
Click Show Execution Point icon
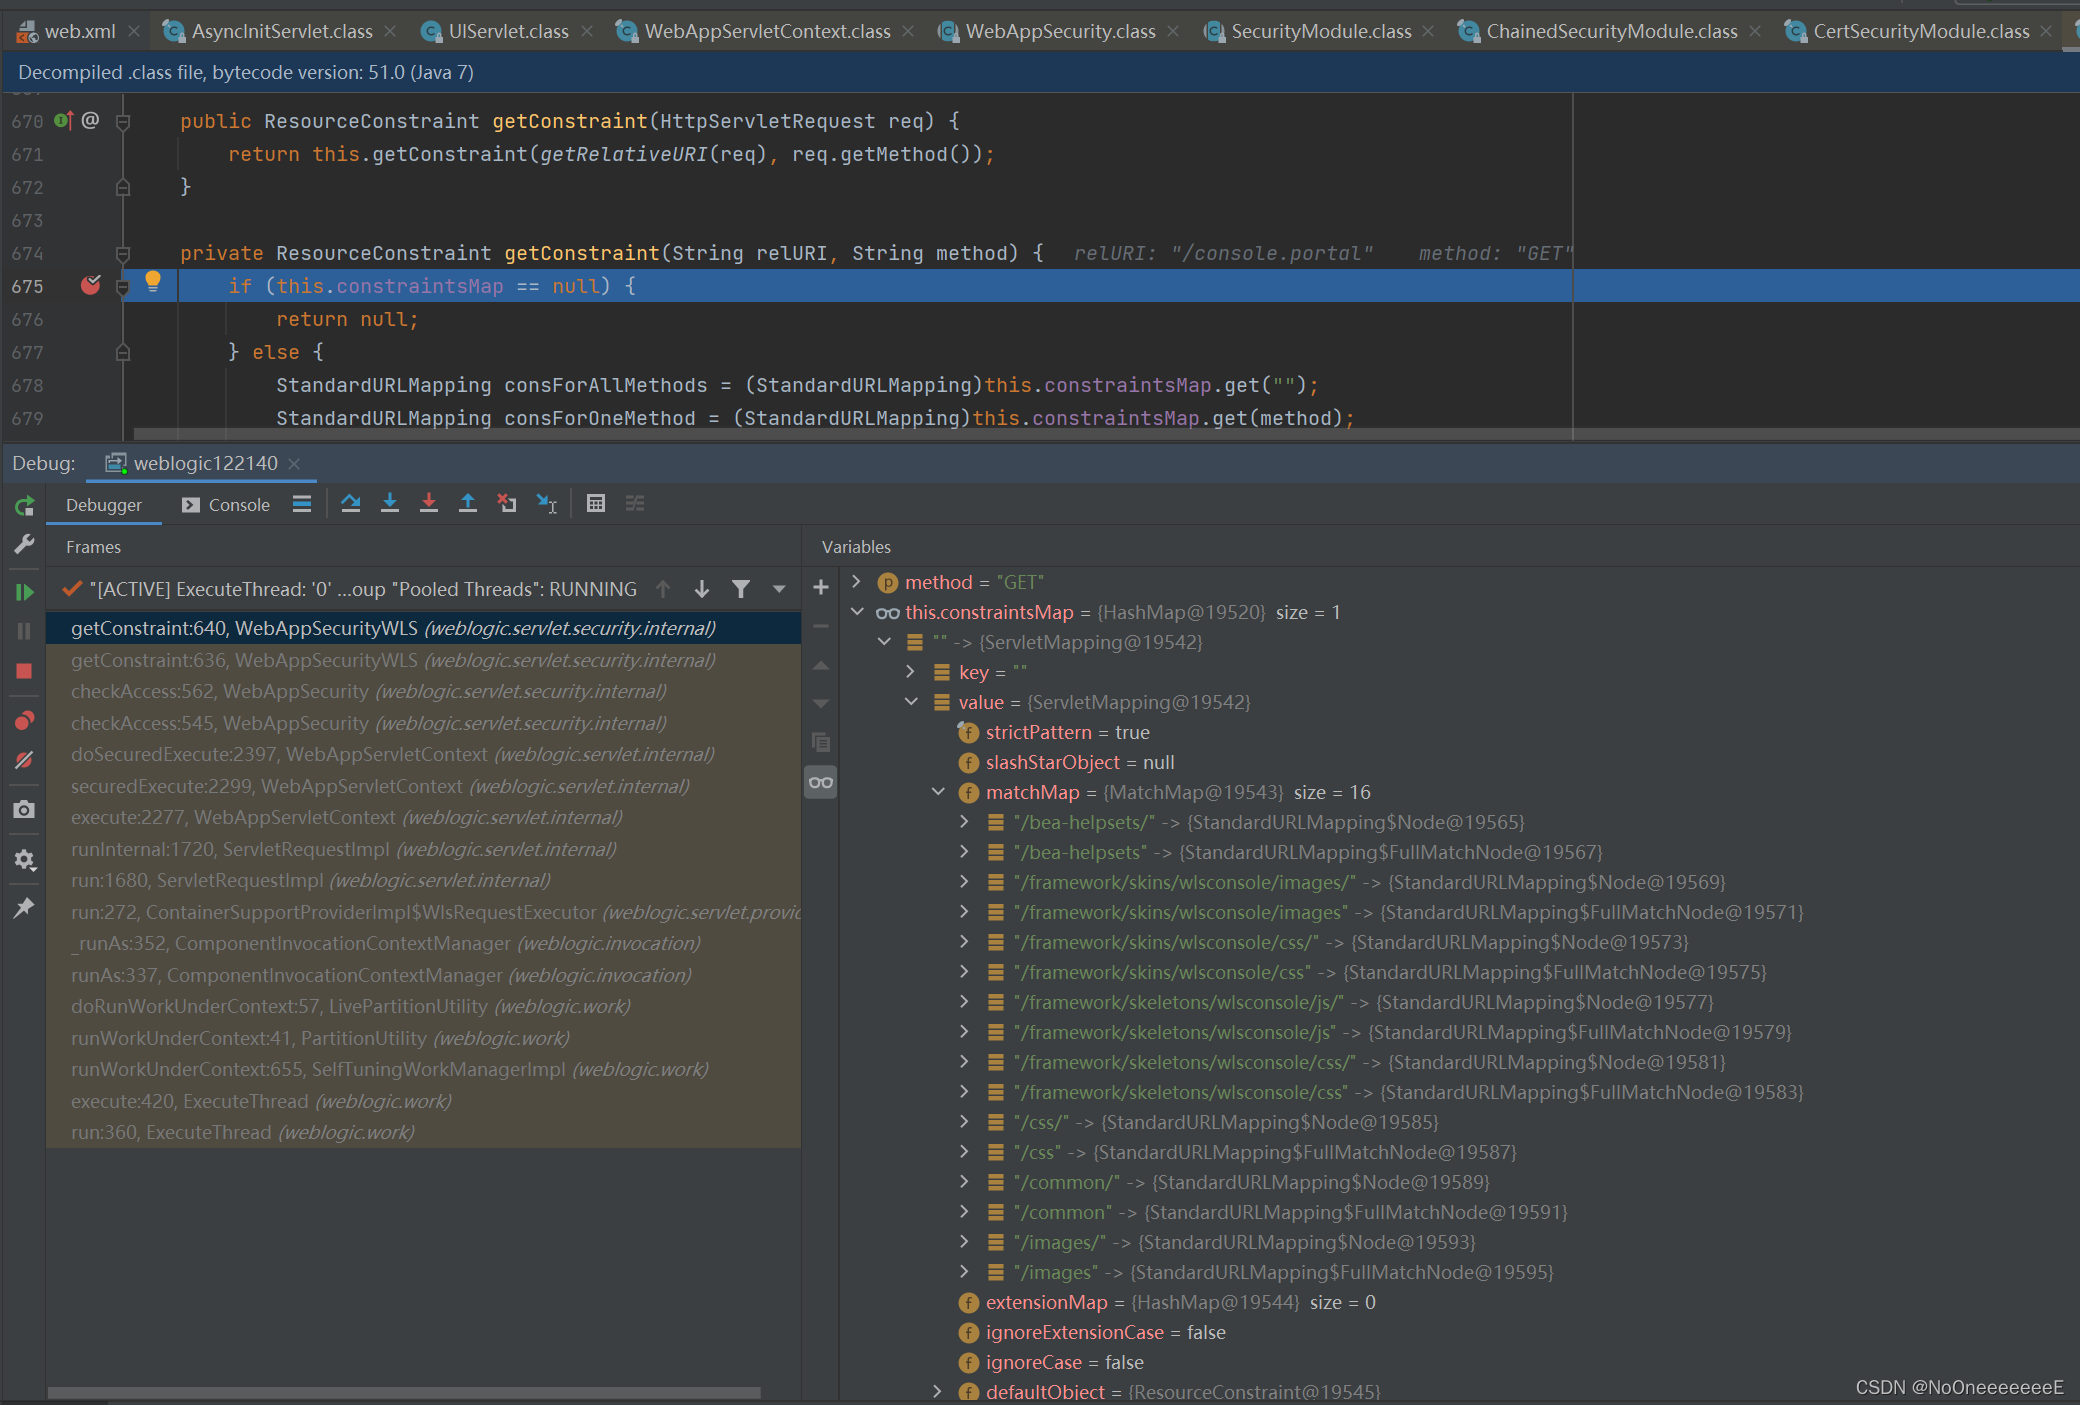(302, 504)
